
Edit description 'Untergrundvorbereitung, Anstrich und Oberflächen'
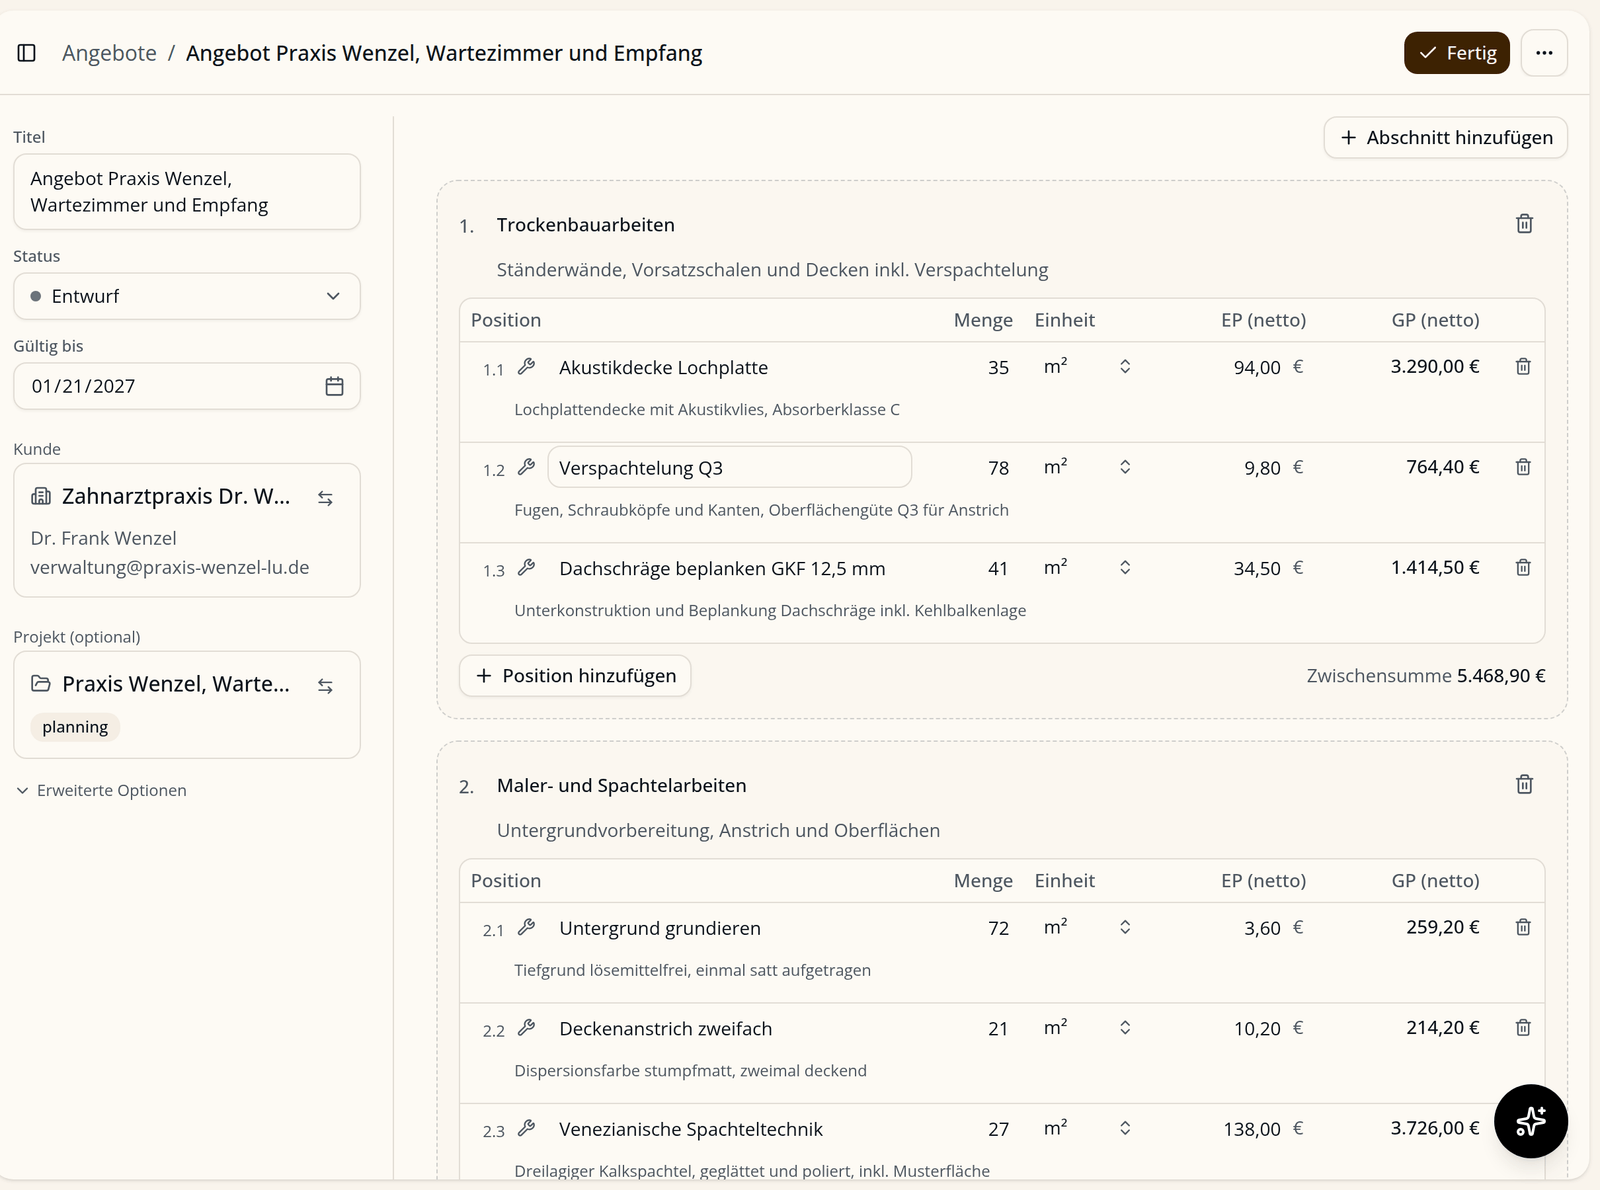pyautogui.click(x=719, y=831)
